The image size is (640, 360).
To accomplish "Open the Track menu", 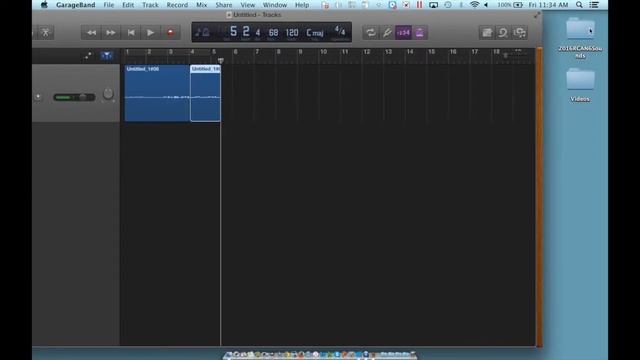I will tap(150, 5).
